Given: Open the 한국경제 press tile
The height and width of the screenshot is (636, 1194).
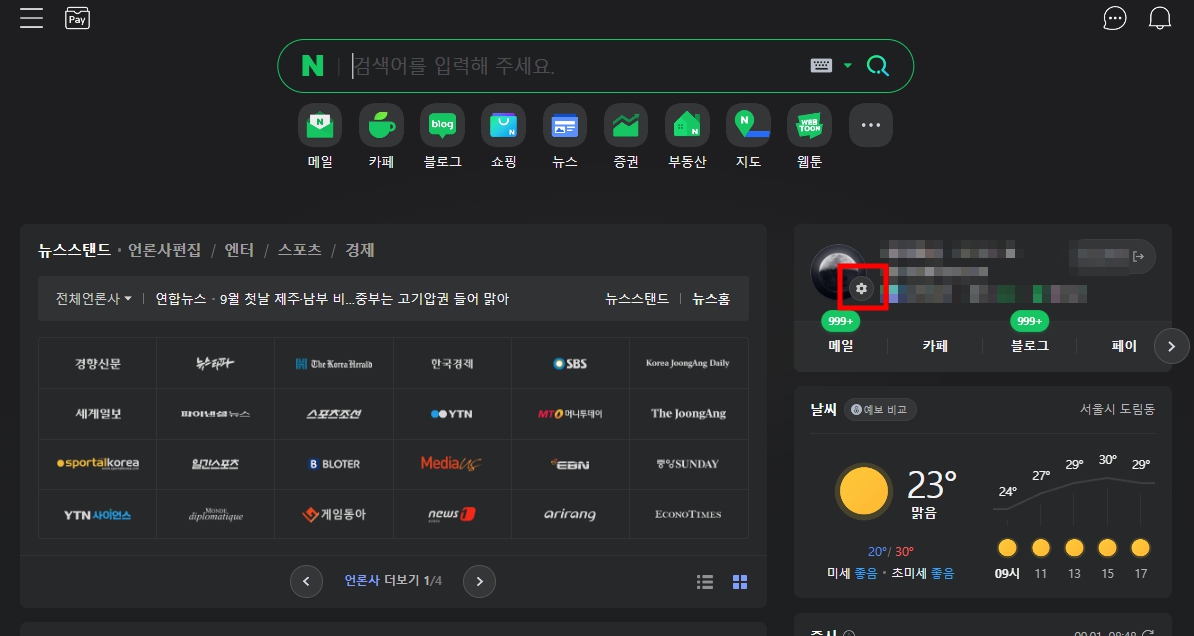Looking at the screenshot, I should [x=452, y=363].
